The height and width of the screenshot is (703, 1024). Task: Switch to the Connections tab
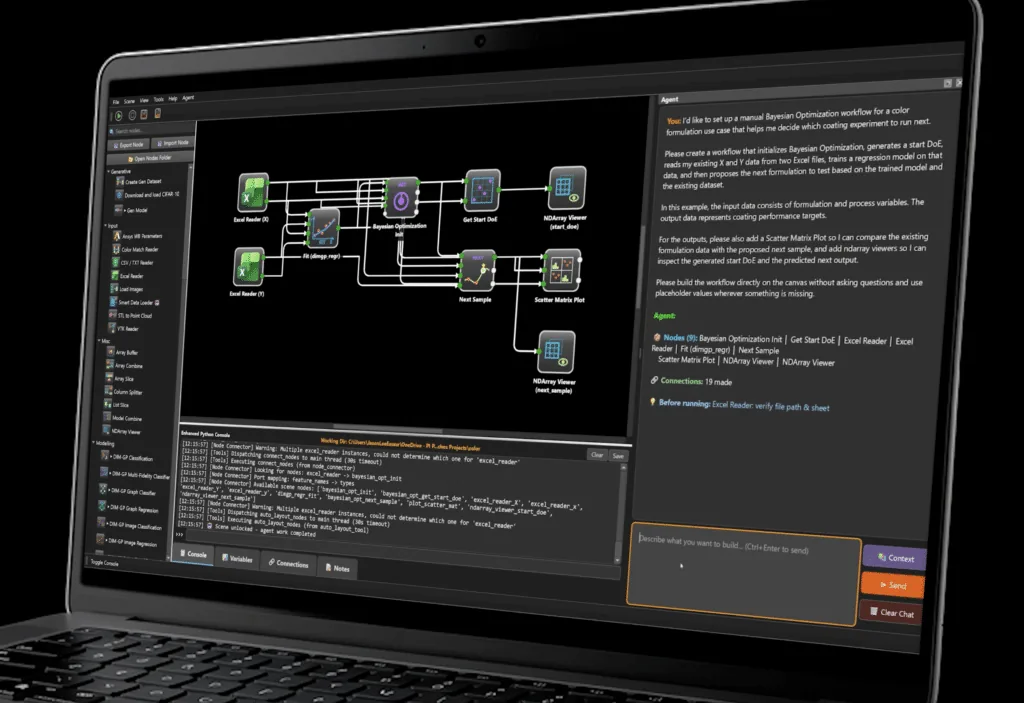click(289, 563)
